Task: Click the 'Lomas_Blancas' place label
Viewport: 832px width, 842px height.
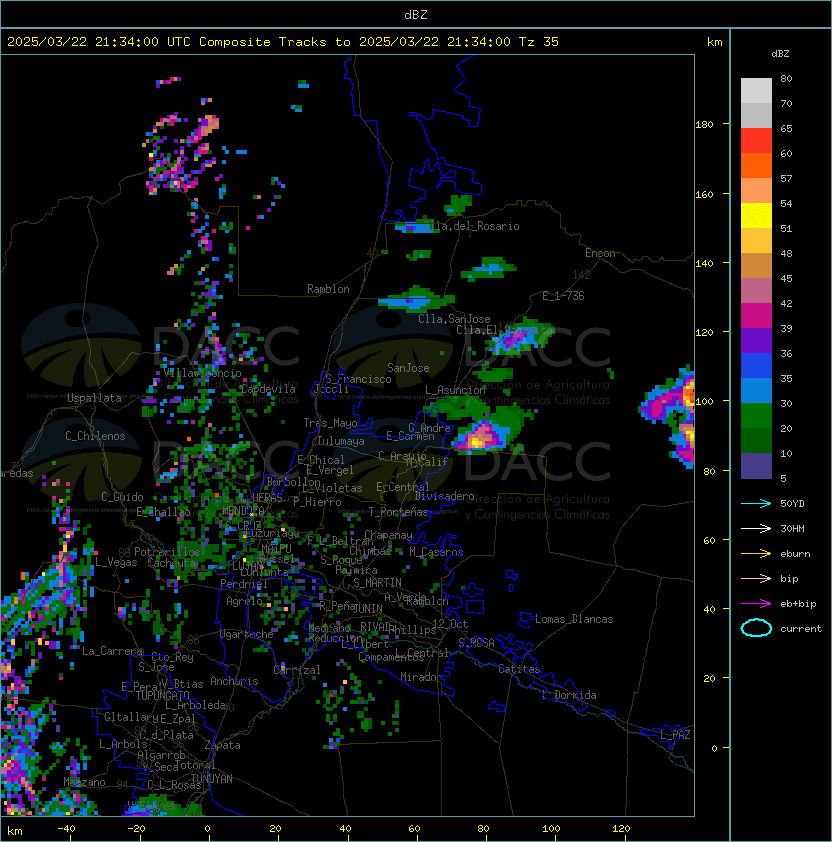Action: coord(574,619)
